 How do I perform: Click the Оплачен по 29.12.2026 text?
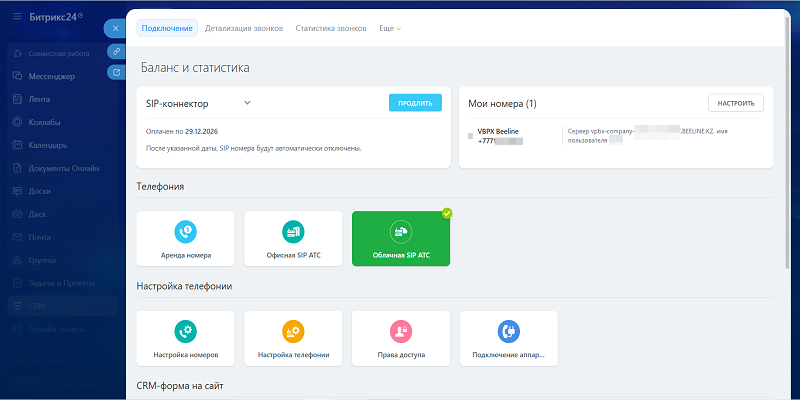click(x=182, y=131)
